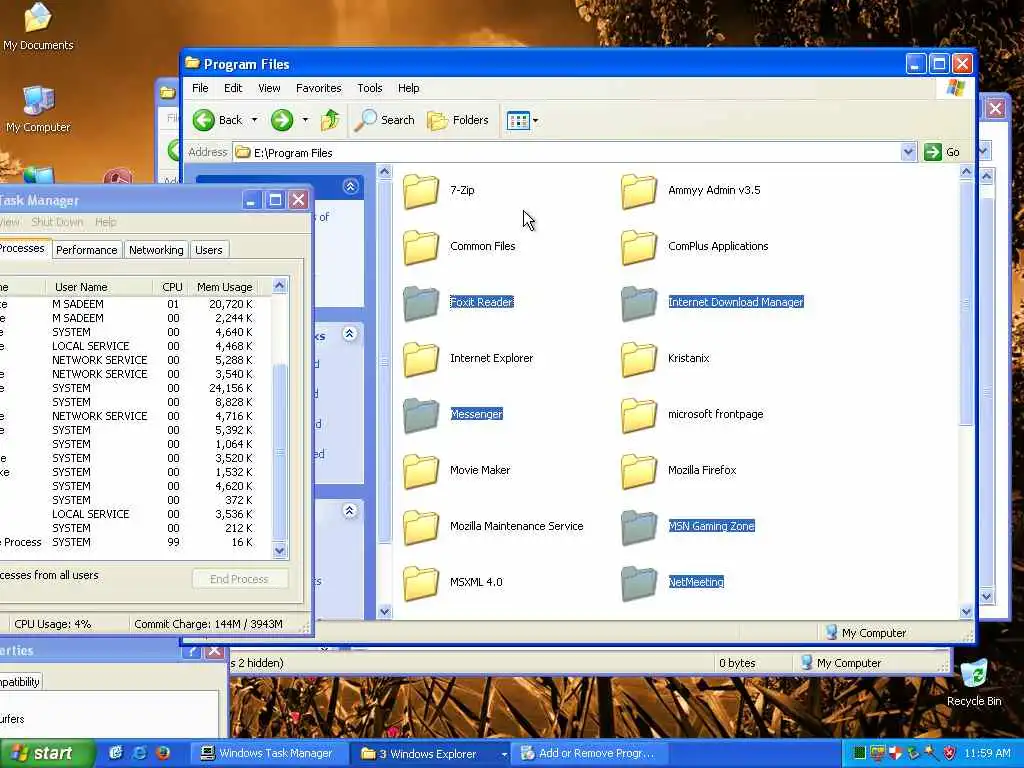Select the MSXML 4.0 folder icon
Viewport: 1024px width, 768px height.
click(x=421, y=583)
